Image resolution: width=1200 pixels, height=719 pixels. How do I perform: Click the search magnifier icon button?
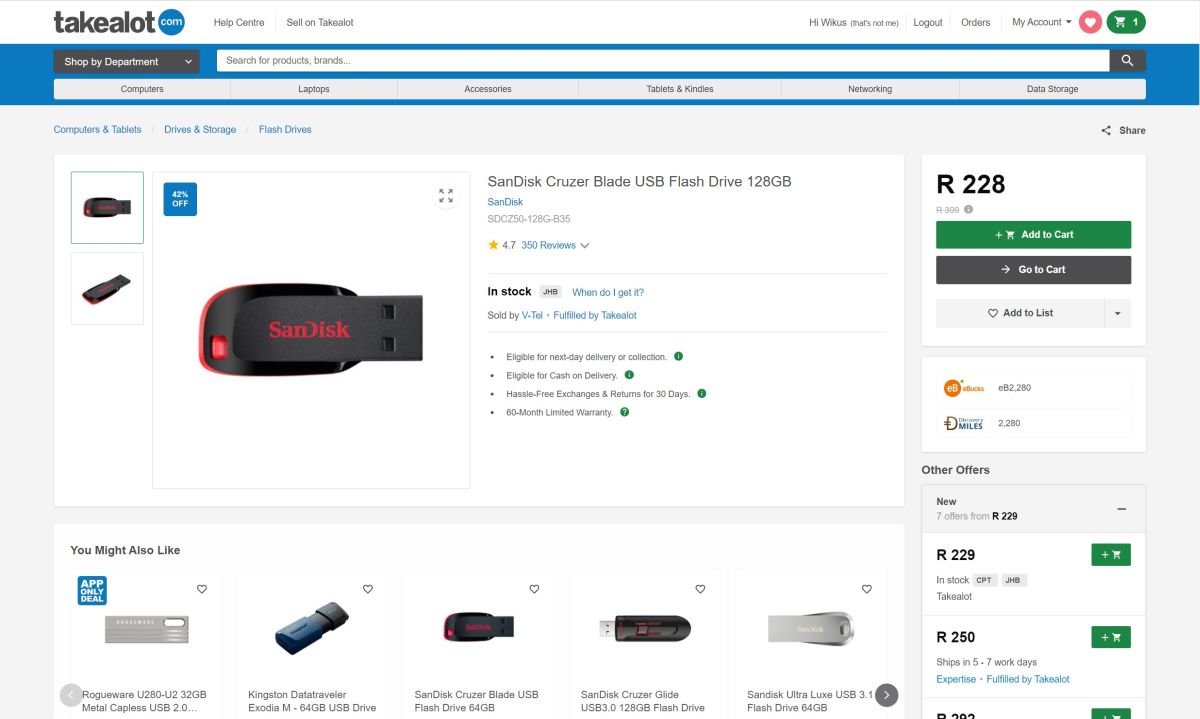[1127, 61]
